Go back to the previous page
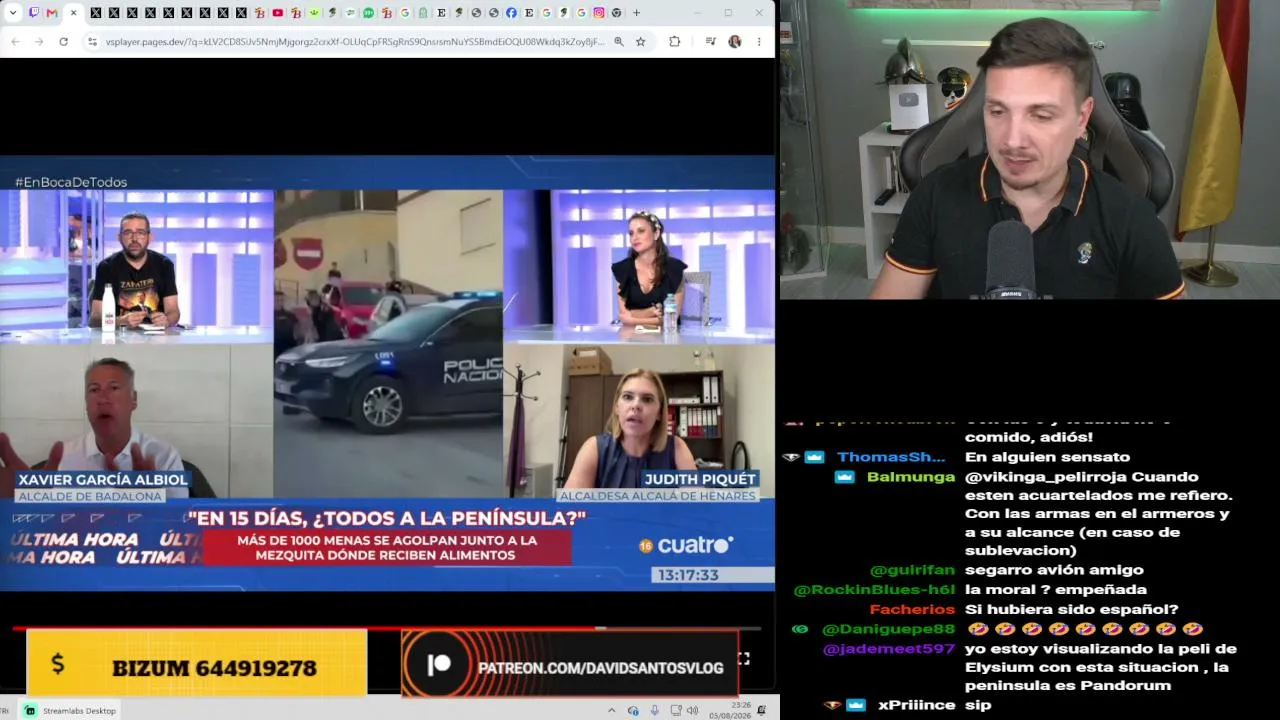The image size is (1280, 720). click(x=15, y=41)
